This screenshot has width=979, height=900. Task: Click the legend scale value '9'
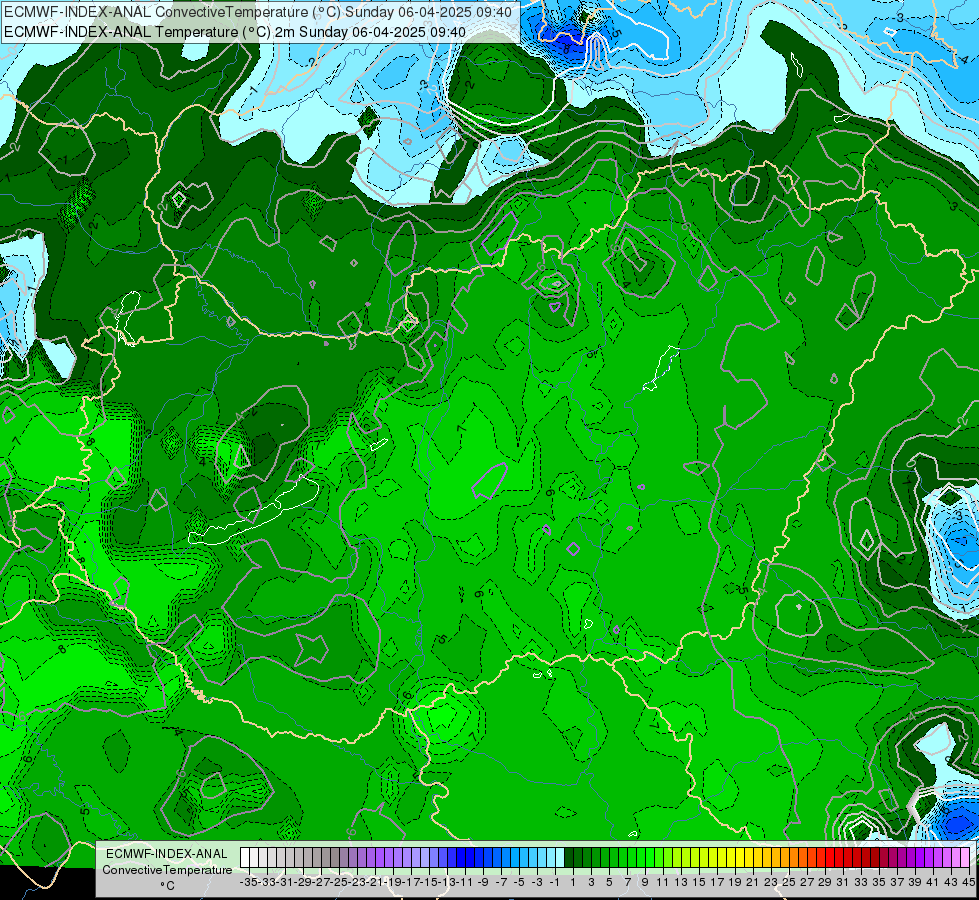[x=645, y=883]
